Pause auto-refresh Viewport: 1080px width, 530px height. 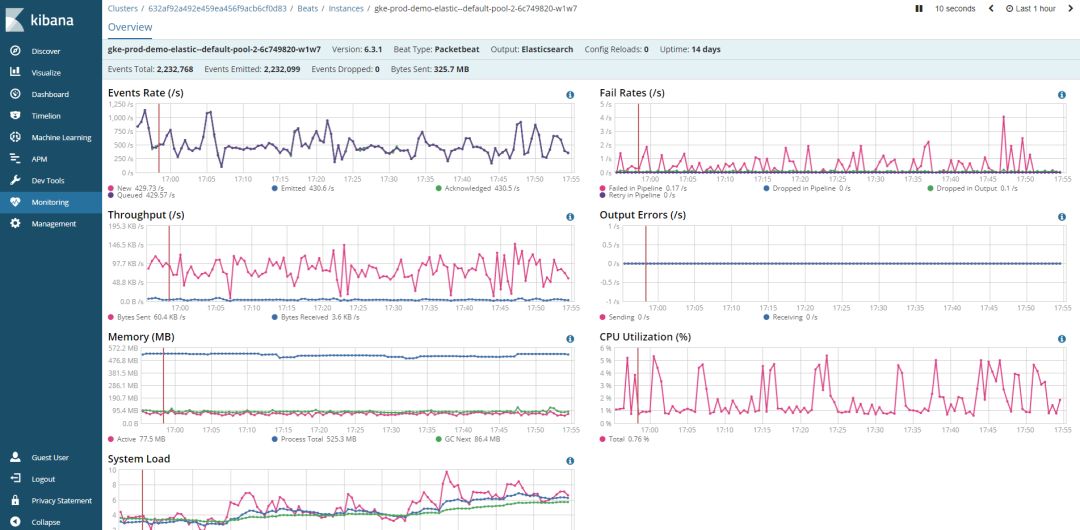[x=918, y=9]
